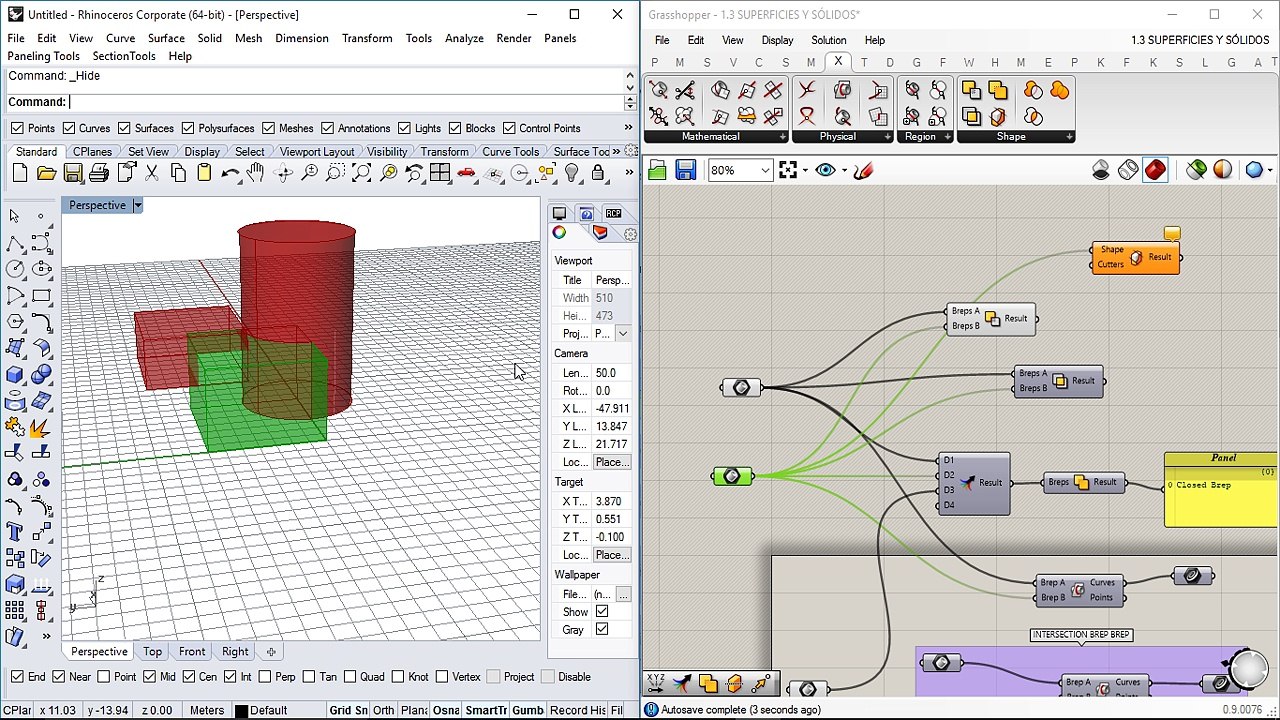
Task: Open the Grasshopper eye preview dropdown arrow
Action: pos(844,171)
